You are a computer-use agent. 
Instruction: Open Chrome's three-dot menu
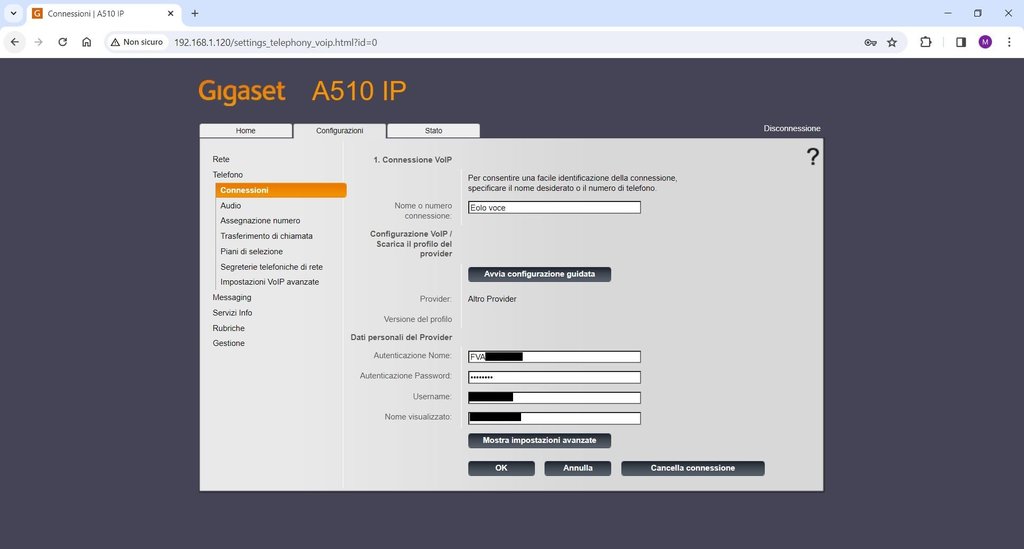(1008, 42)
